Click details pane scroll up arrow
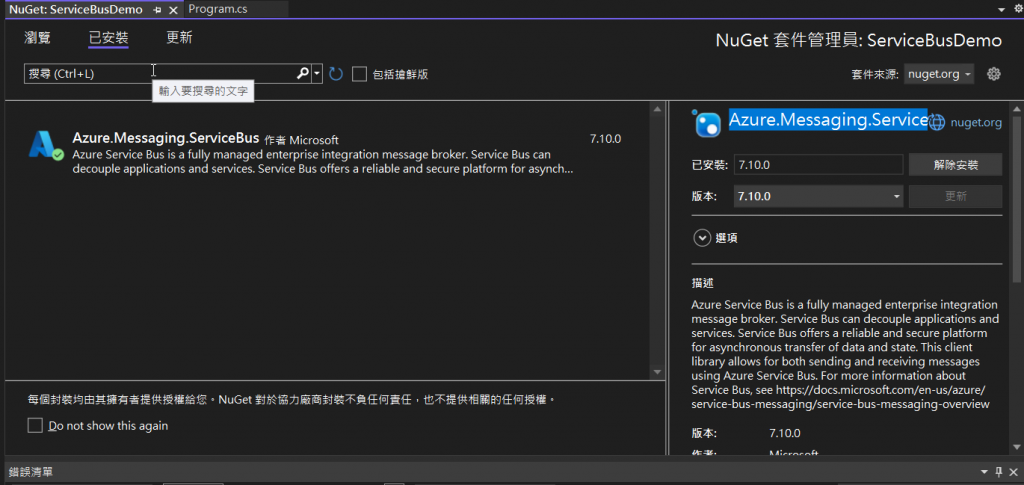The width and height of the screenshot is (1024, 485). point(1016,108)
